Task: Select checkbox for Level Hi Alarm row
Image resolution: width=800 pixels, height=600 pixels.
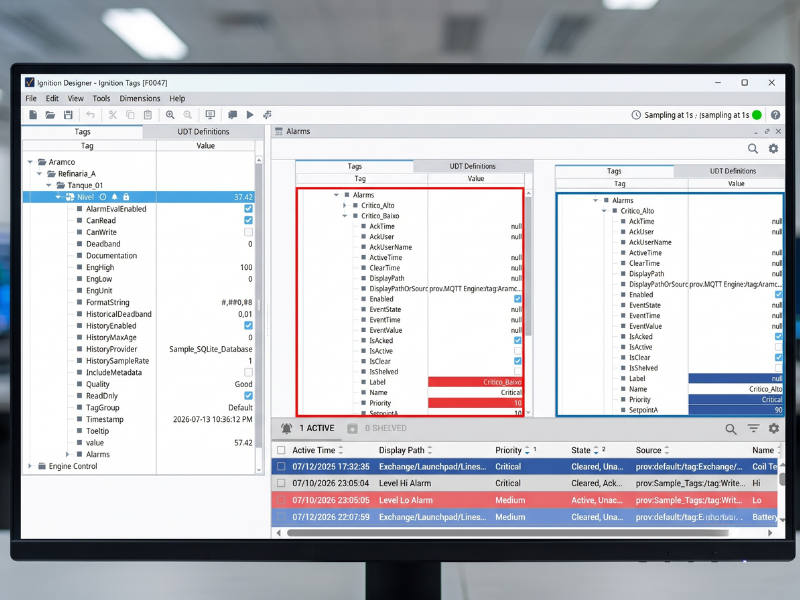Action: tap(281, 483)
